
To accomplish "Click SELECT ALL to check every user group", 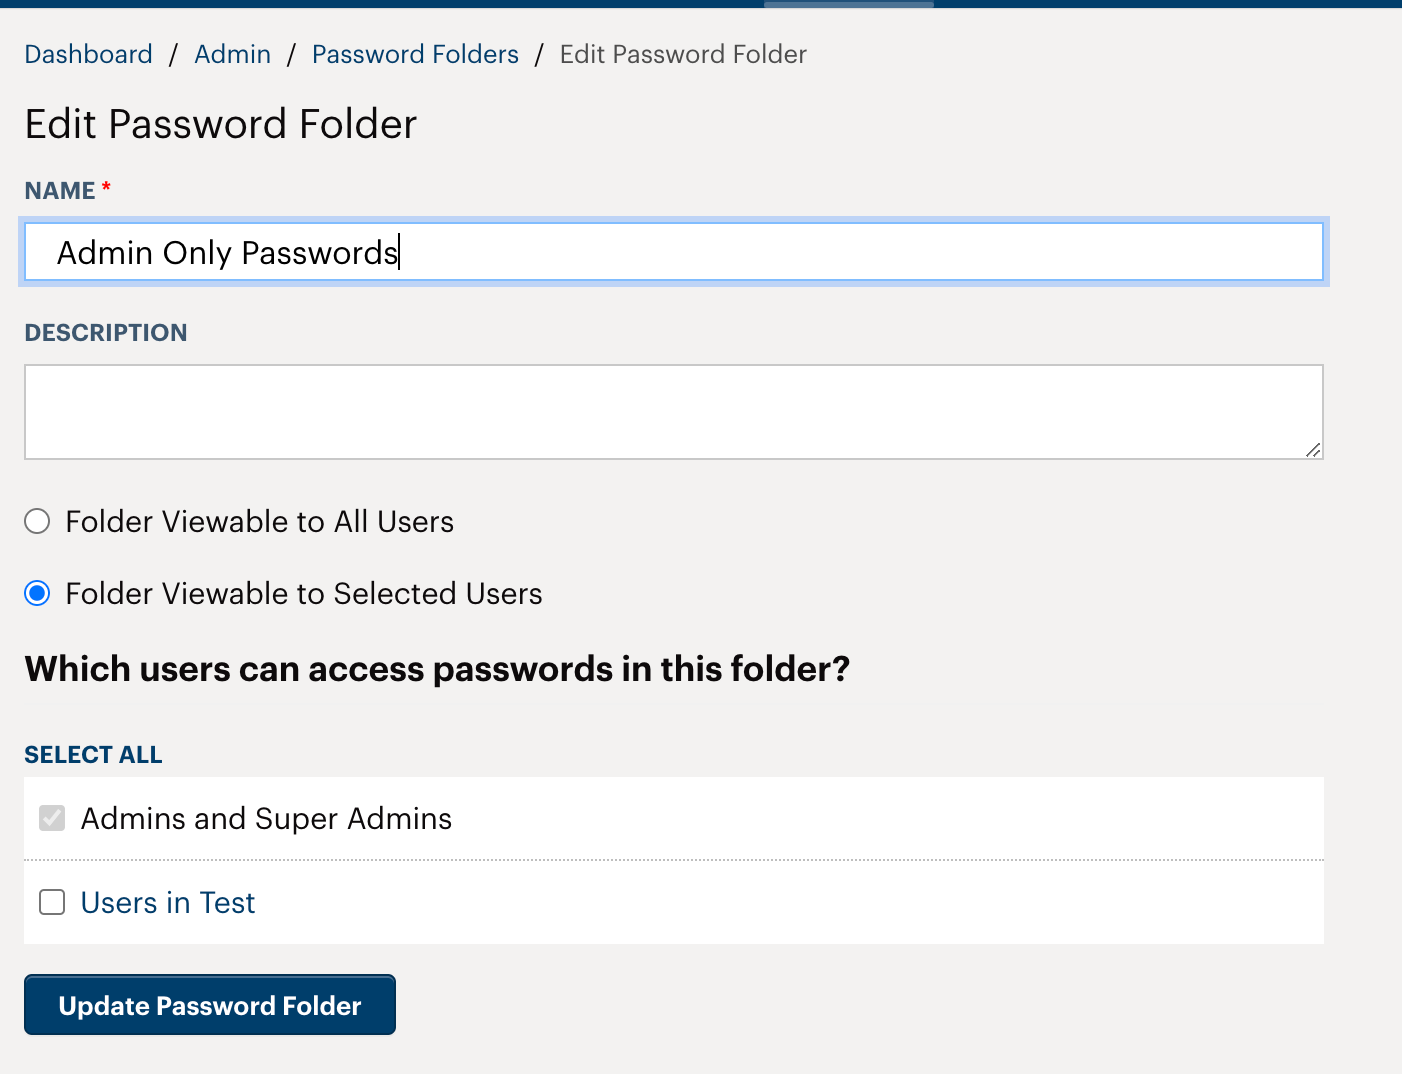I will coord(93,754).
